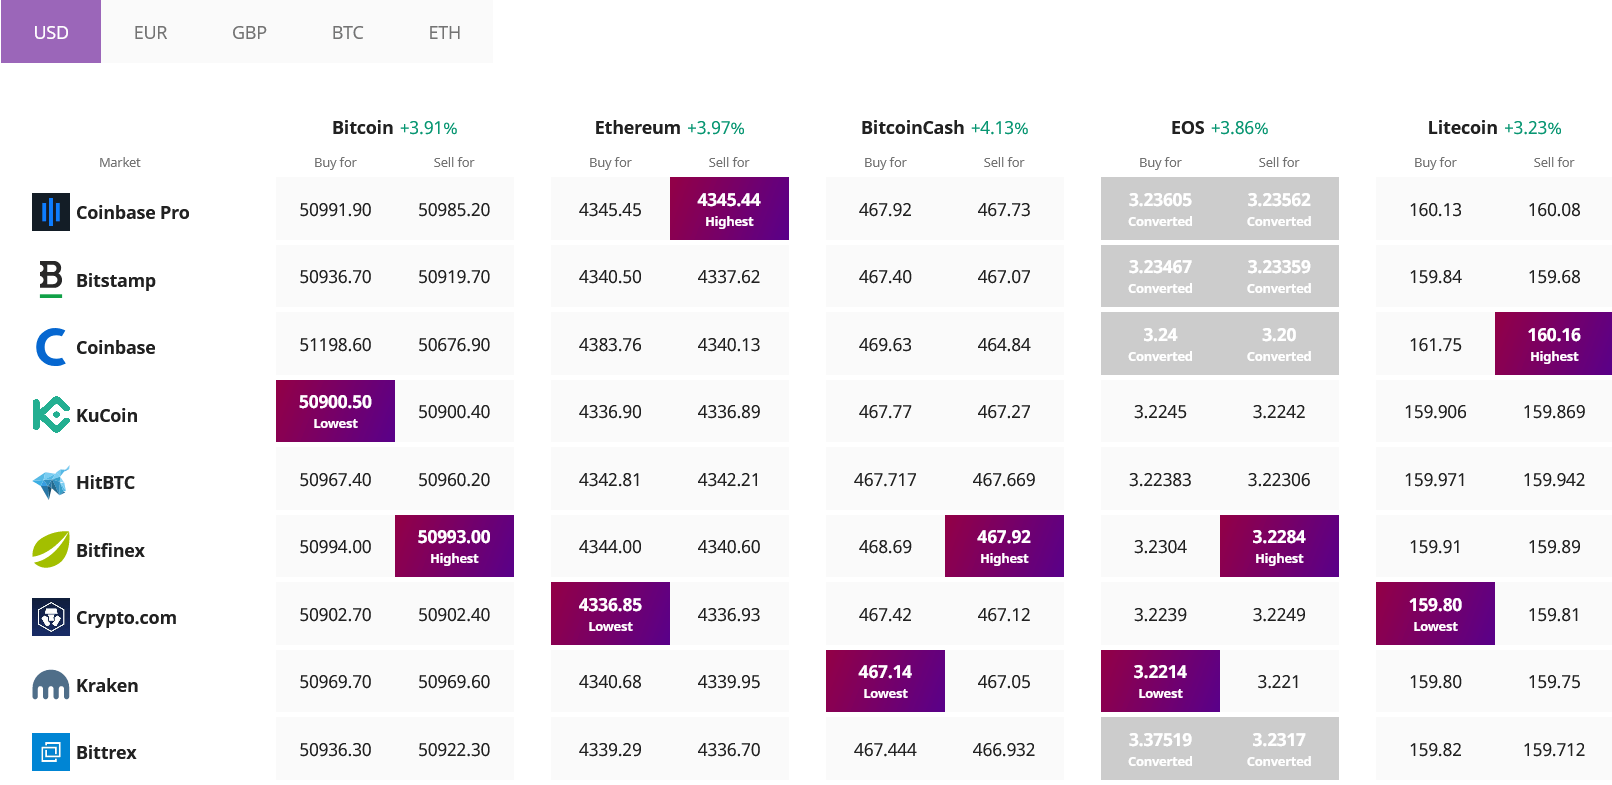Click the Kraken logo icon
Viewport: 1612px width, 785px height.
pos(51,685)
